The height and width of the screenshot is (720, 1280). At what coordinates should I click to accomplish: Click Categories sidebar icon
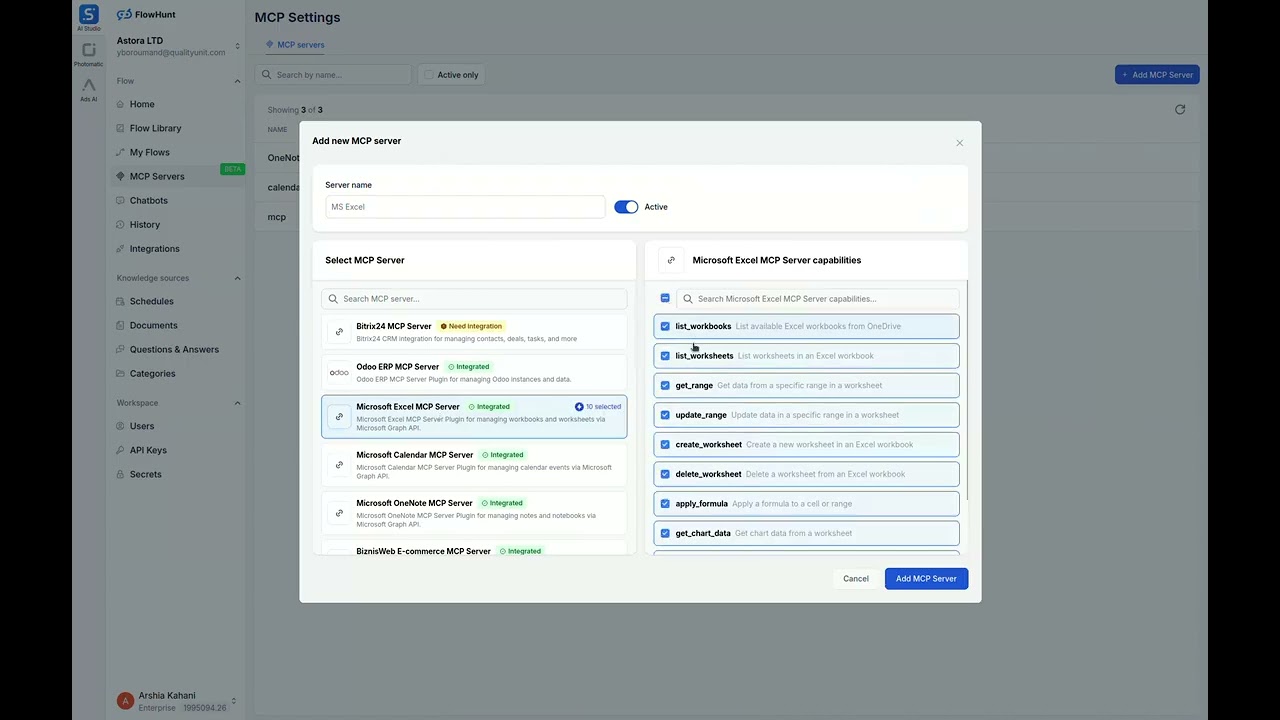pos(121,373)
